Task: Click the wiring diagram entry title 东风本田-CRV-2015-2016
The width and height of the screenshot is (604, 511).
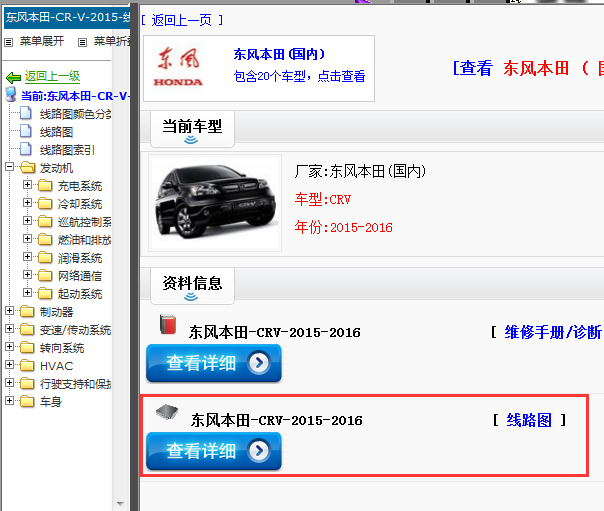Action: coord(277,420)
